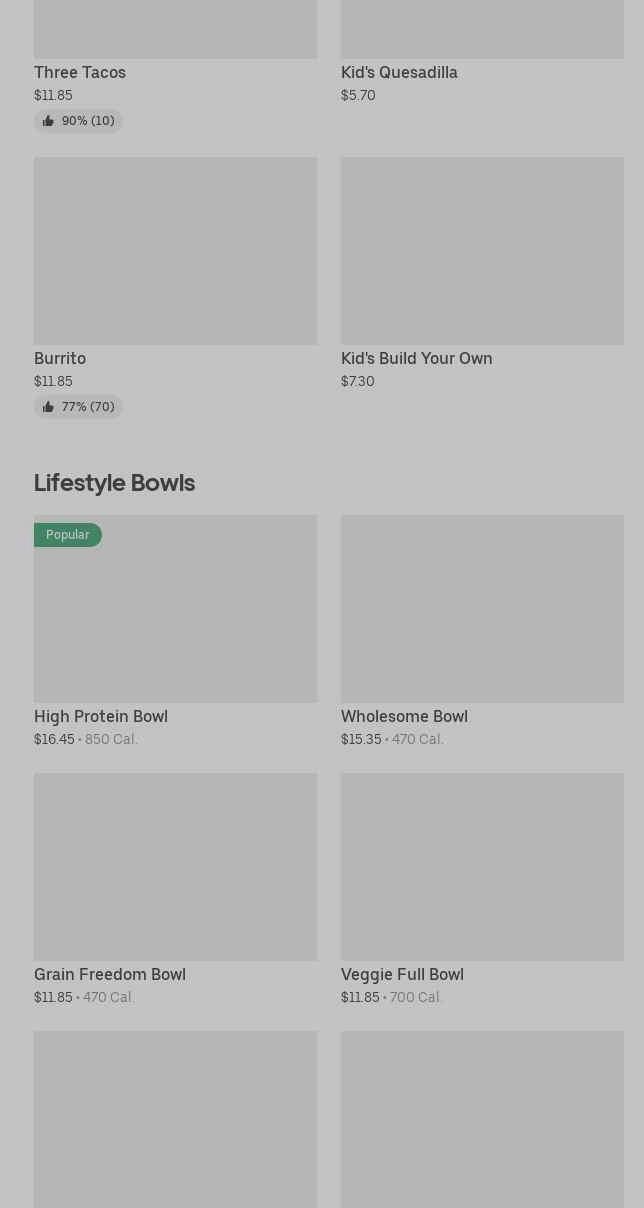Tap the Grain Freedom Bowl image

(x=175, y=867)
